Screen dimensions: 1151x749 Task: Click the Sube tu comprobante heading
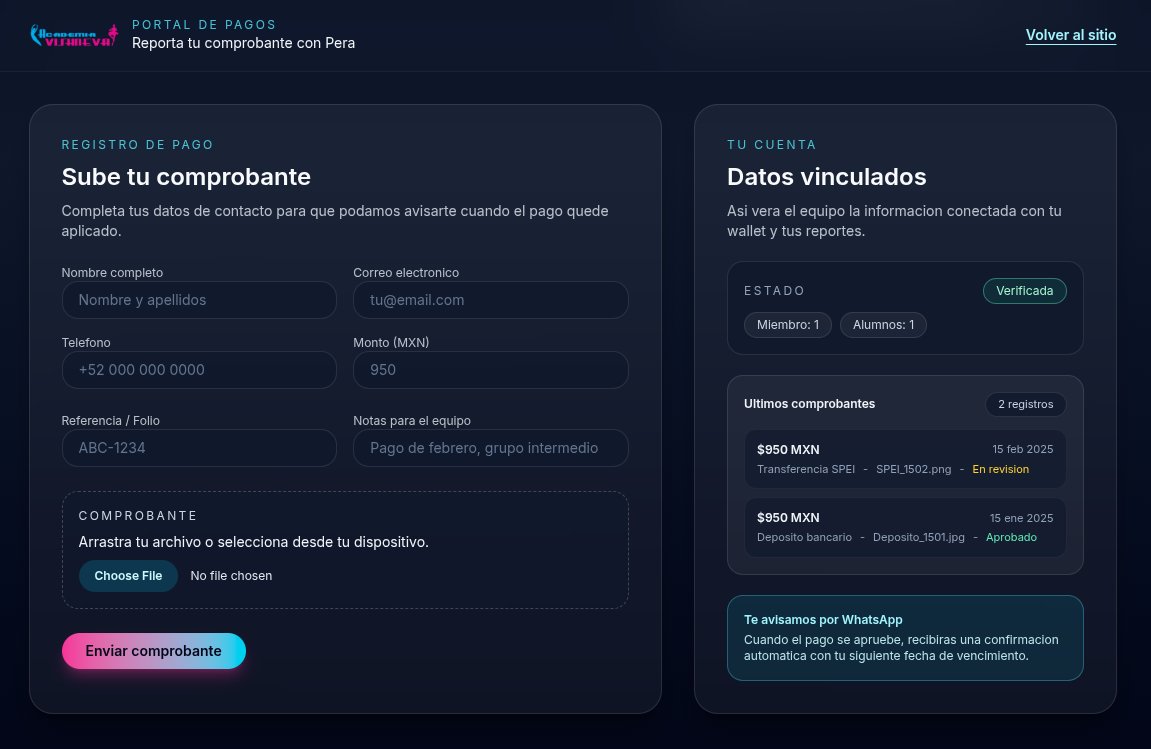point(186,177)
